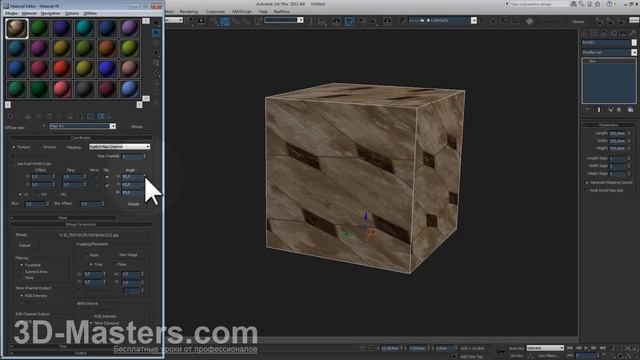Click the Length parameter field
The width and height of the screenshot is (640, 360).
click(618, 133)
